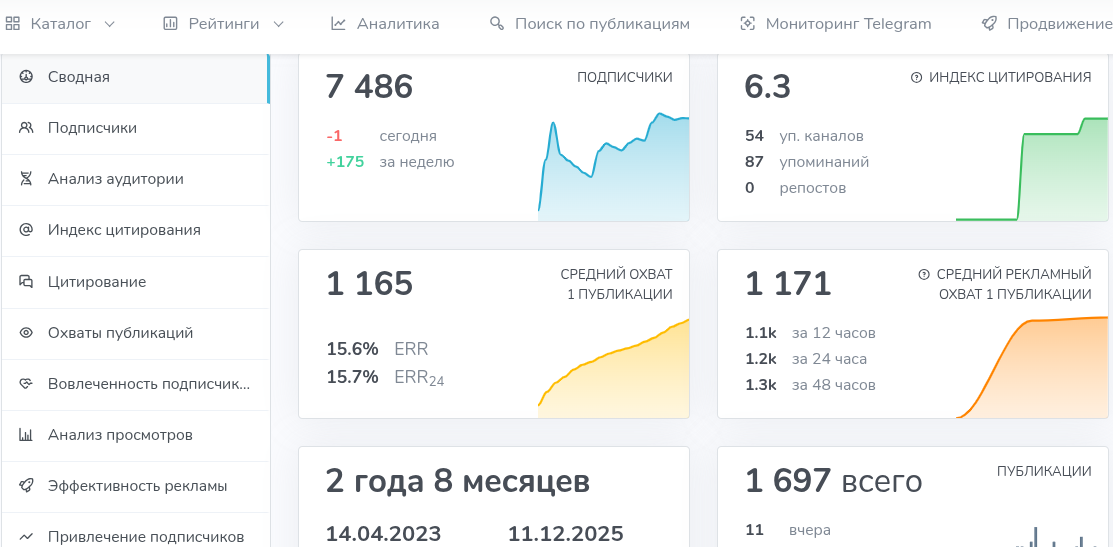Open Привлечение подписчиков in the sidebar
This screenshot has height=547, width=1113.
(x=145, y=537)
